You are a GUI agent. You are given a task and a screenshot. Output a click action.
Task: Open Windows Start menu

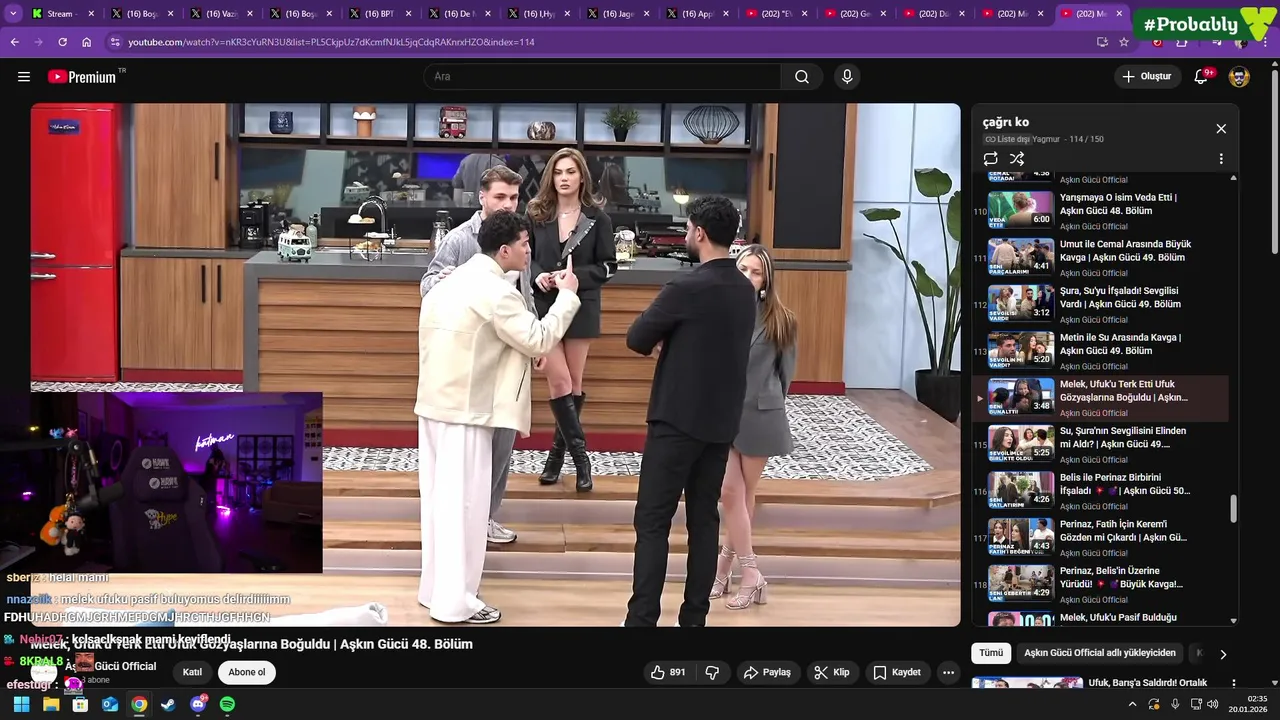click(21, 705)
